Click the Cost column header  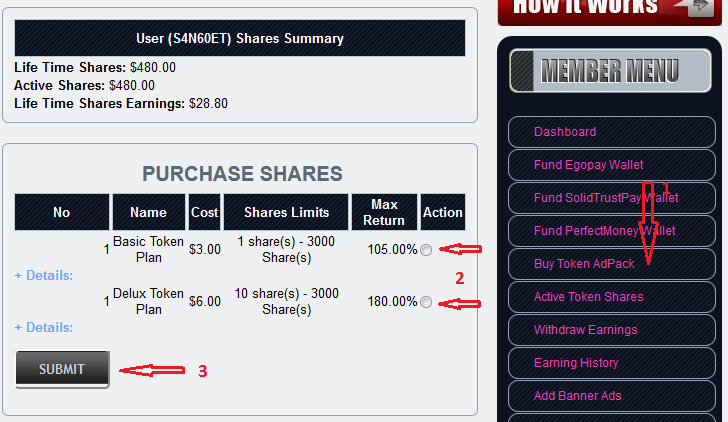[204, 212]
